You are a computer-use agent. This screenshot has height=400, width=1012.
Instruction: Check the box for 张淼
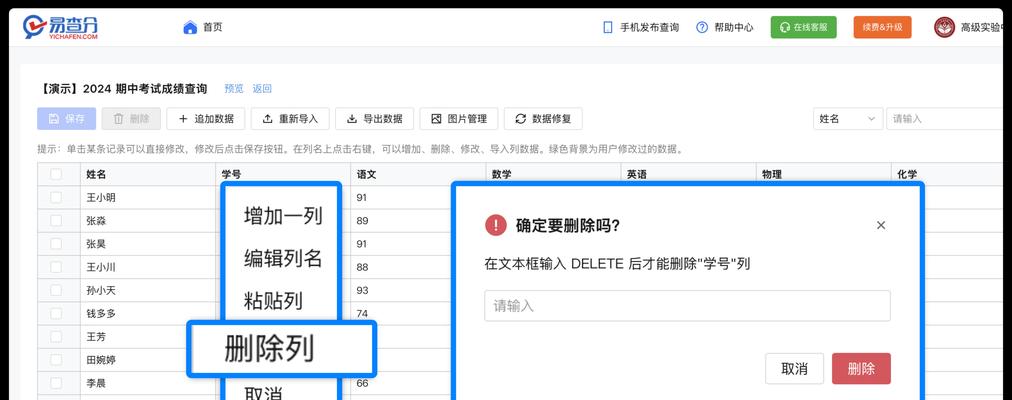click(56, 221)
